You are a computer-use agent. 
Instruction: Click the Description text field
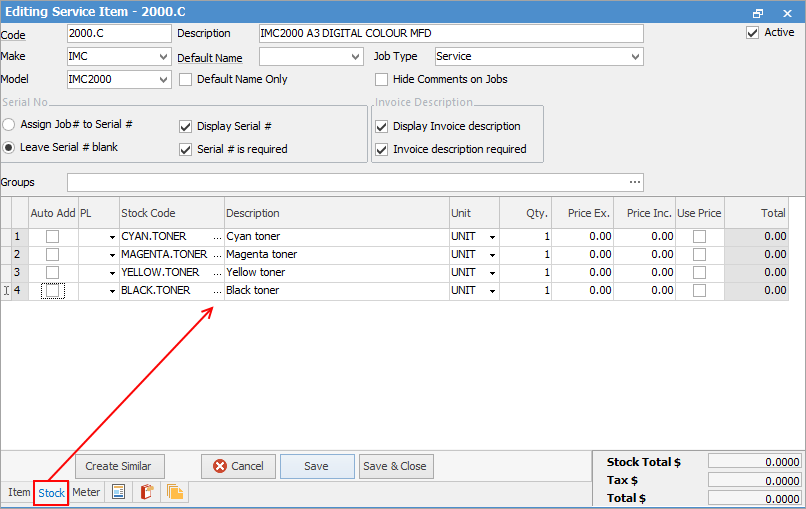pos(450,34)
